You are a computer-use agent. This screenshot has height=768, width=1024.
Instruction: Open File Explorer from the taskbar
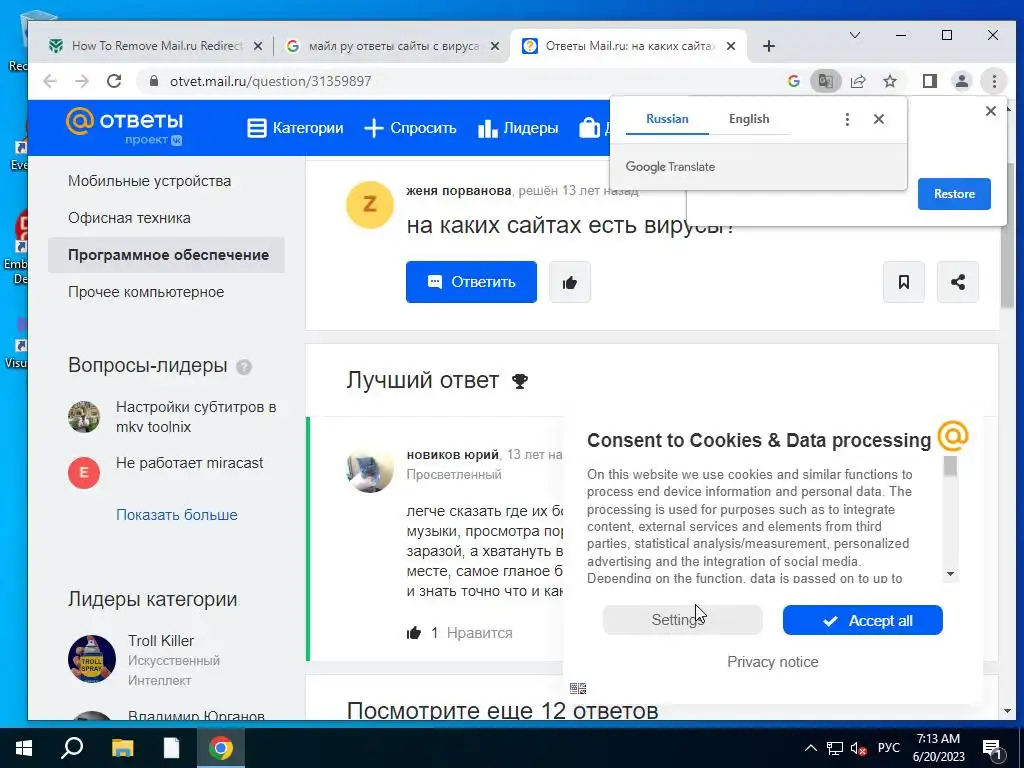click(122, 748)
